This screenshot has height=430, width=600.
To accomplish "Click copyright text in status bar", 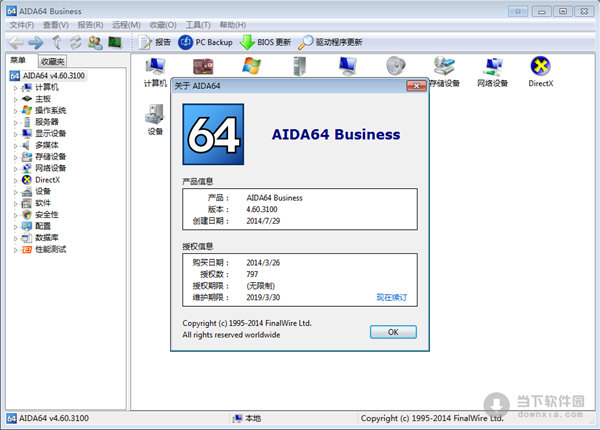I will pos(432,419).
